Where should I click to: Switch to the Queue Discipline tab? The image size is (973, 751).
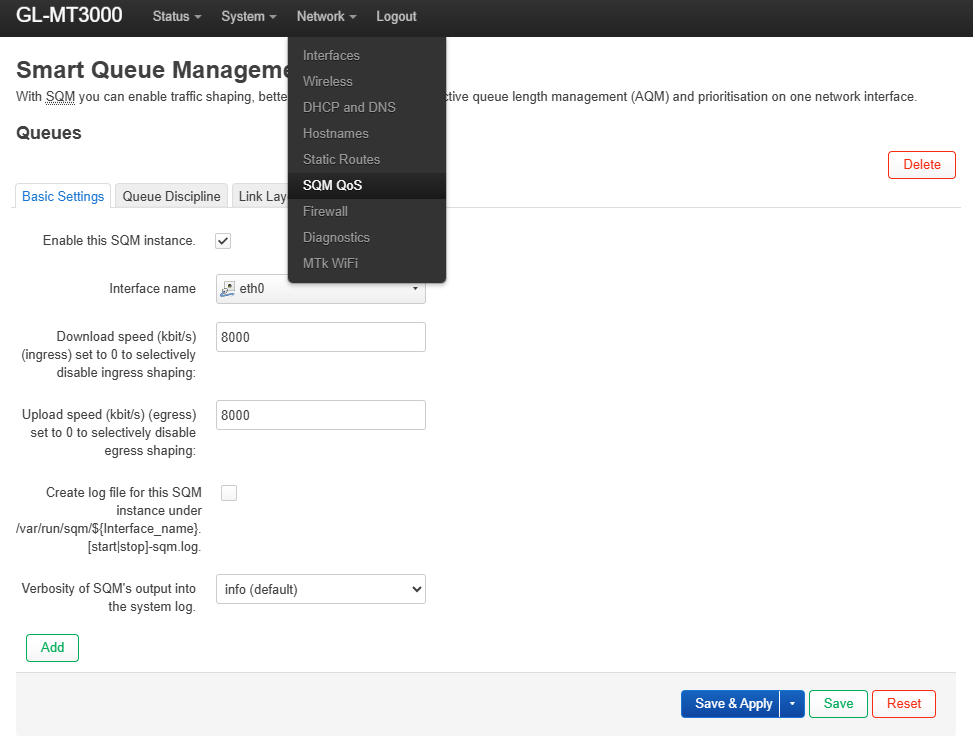[x=170, y=195]
